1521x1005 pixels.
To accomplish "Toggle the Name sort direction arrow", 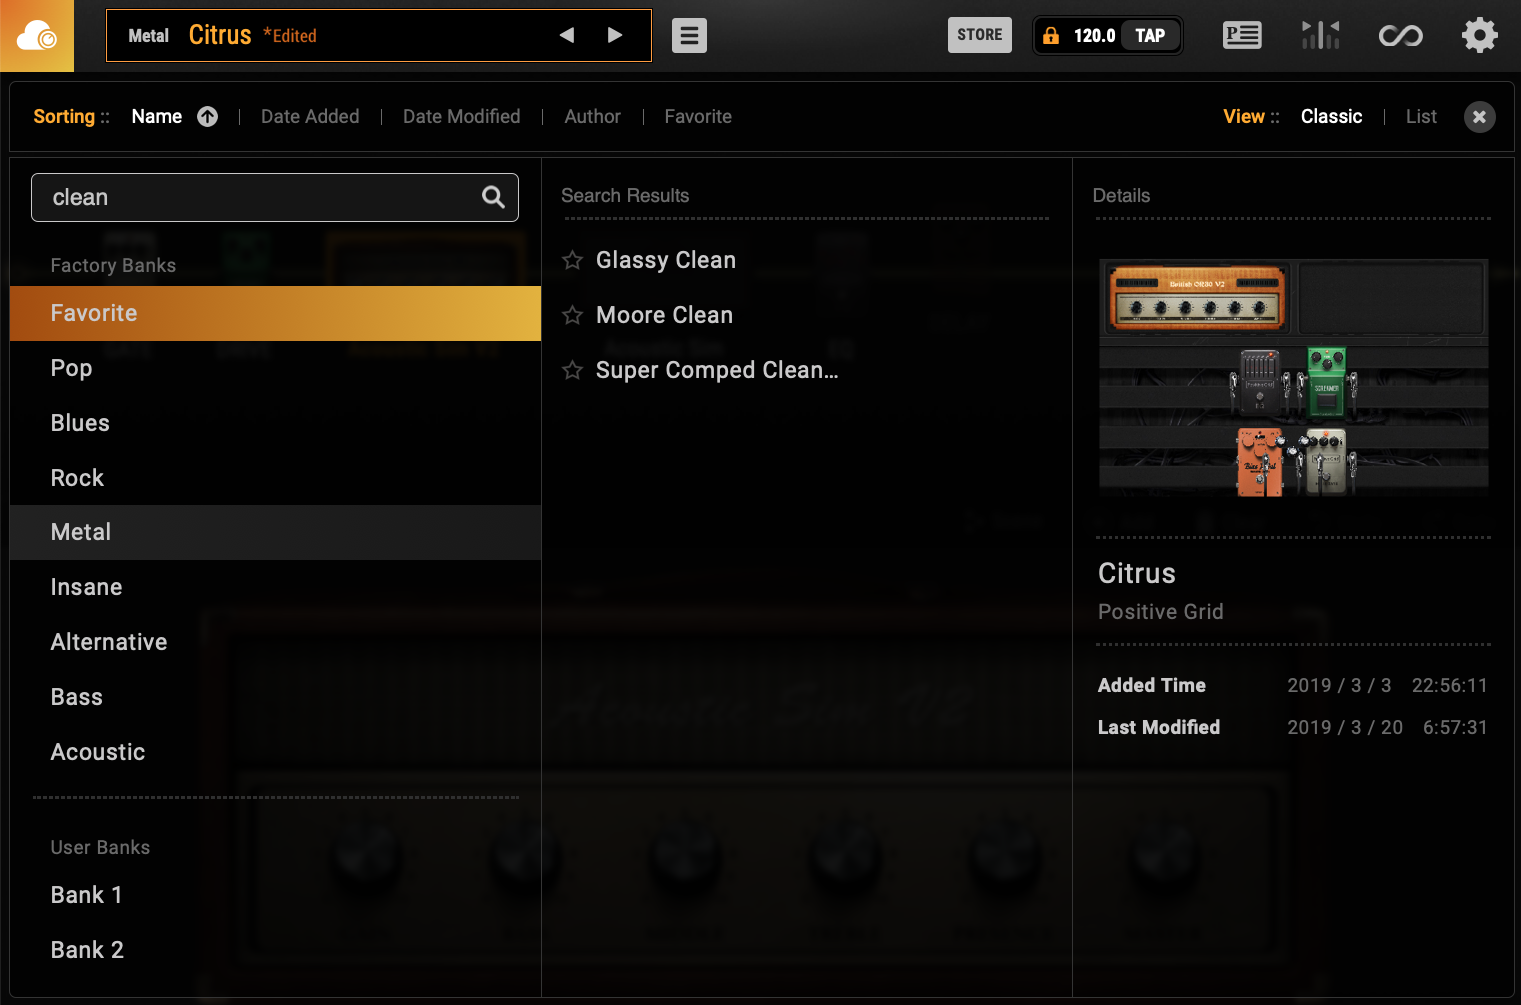I will [x=208, y=117].
